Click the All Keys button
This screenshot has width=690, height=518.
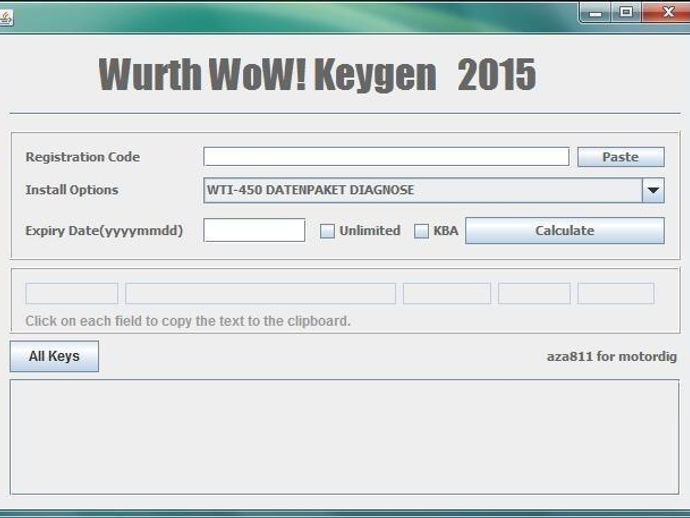54,356
